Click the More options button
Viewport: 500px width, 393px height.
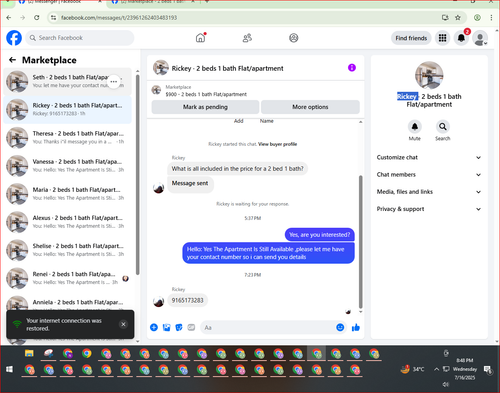pyautogui.click(x=310, y=107)
